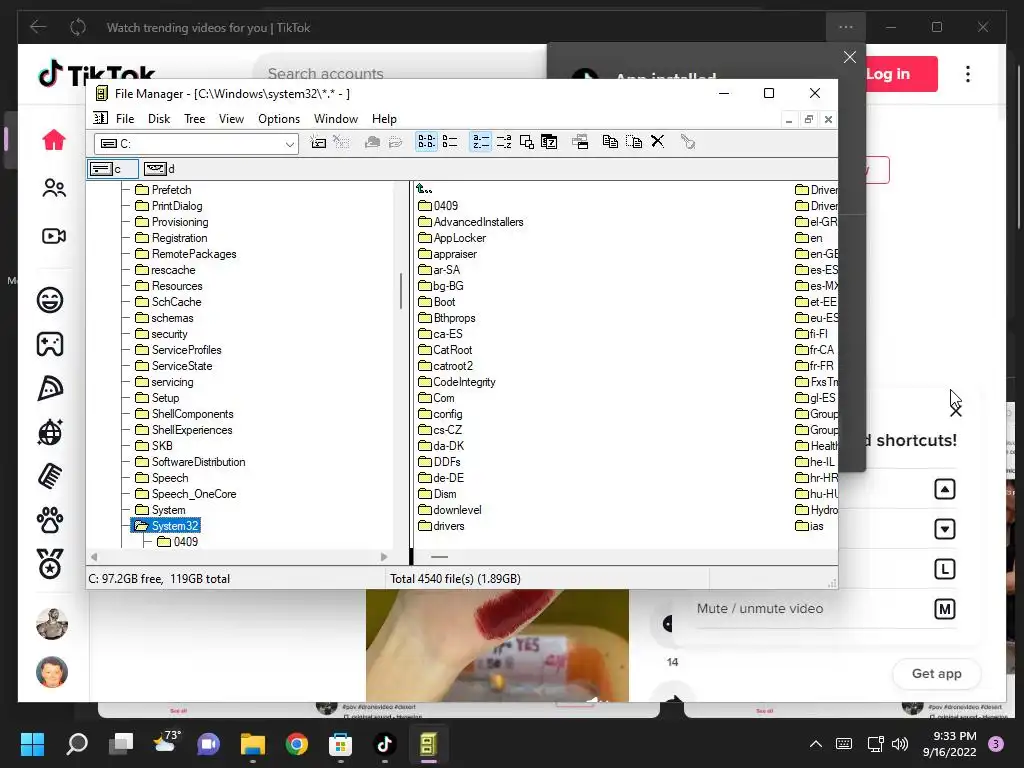Image resolution: width=1024 pixels, height=768 pixels.
Task: Toggle the Sort by Name button
Action: click(x=481, y=142)
